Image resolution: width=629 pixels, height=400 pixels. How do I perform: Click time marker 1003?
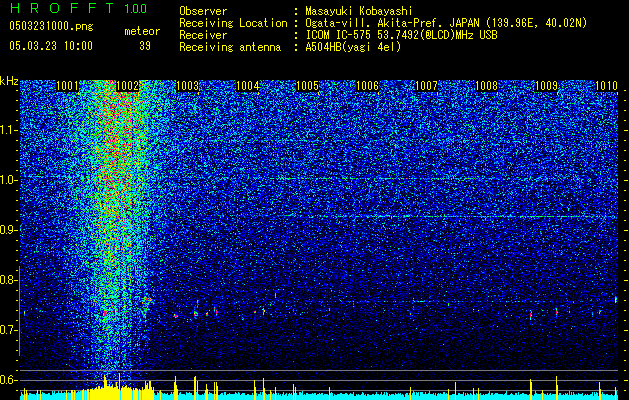point(187,86)
